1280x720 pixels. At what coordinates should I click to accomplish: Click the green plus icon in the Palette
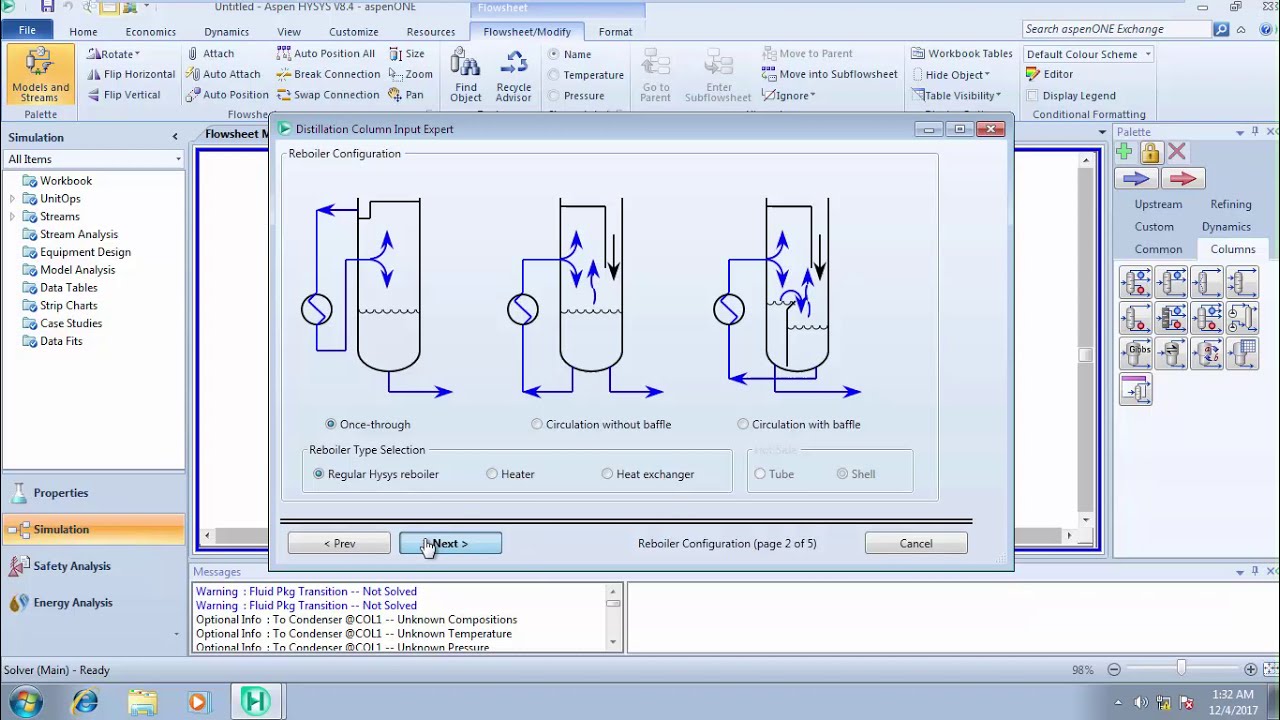point(1125,152)
